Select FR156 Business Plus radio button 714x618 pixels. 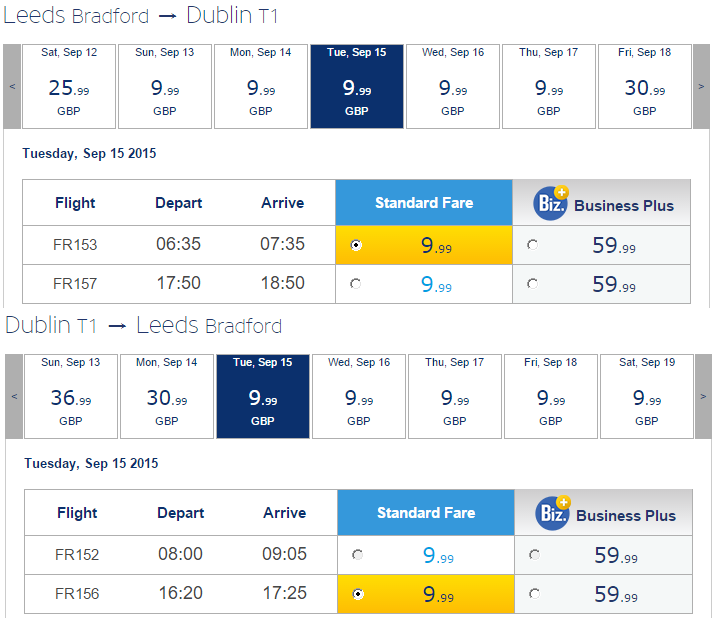534,594
